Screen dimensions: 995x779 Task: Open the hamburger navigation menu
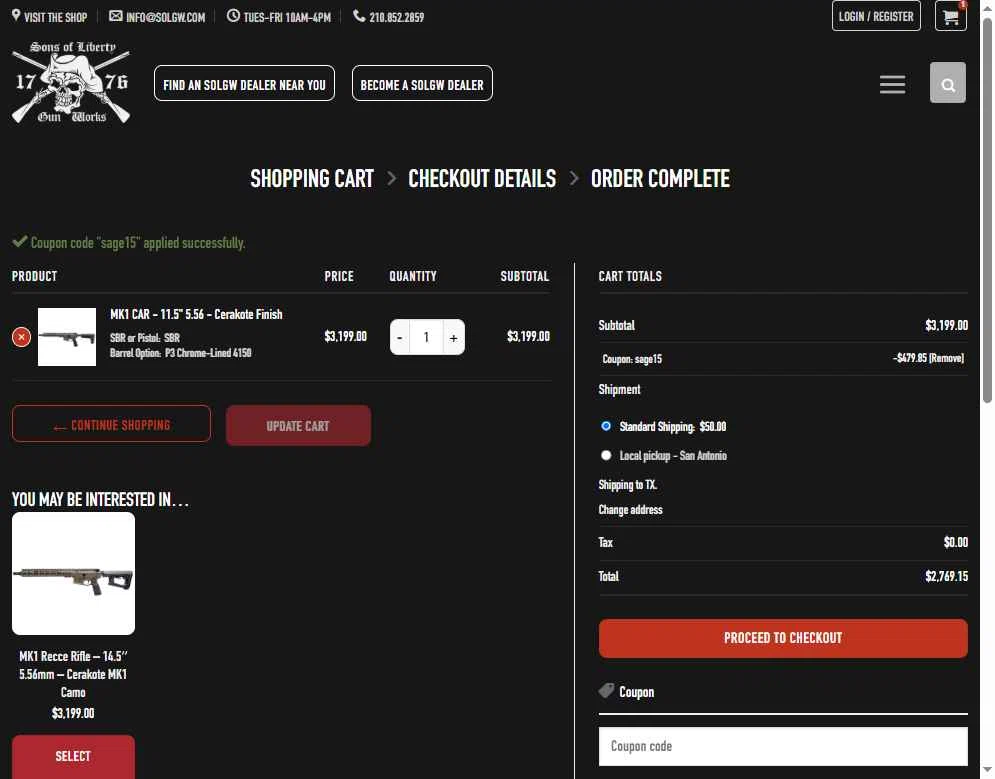pos(892,84)
